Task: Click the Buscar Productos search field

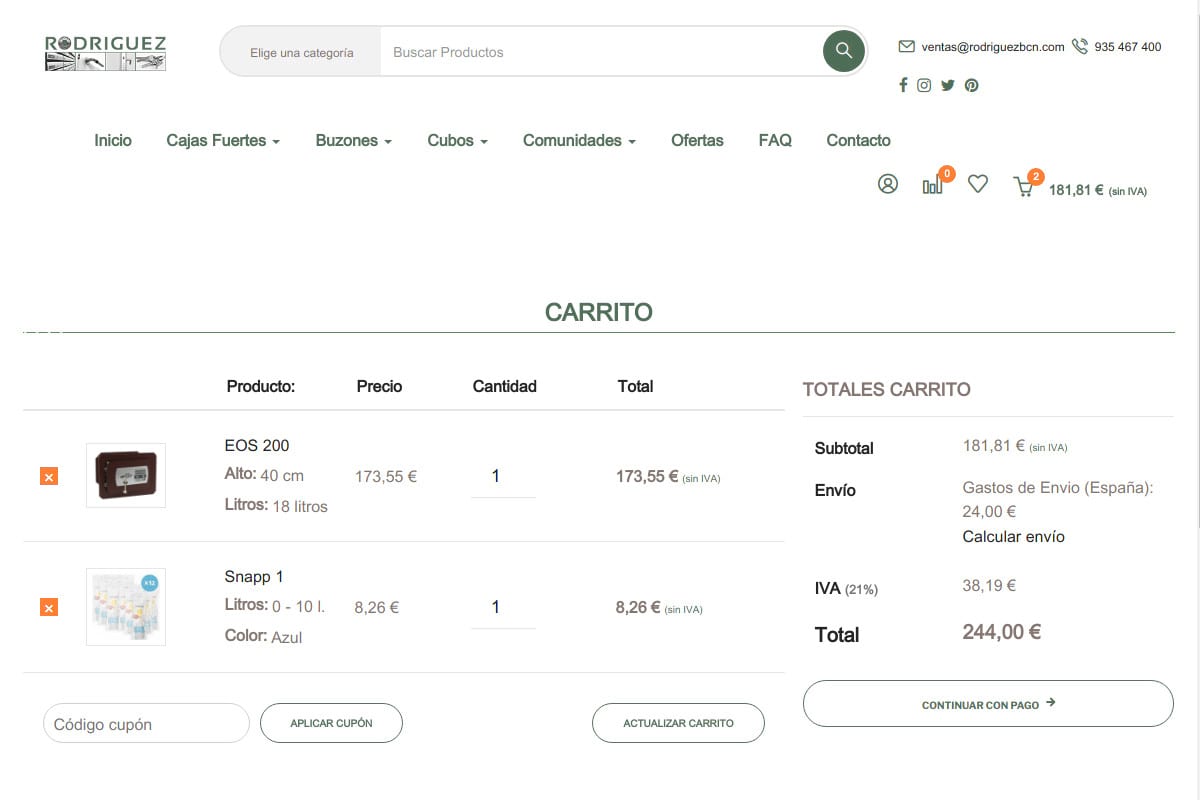Action: (x=600, y=52)
